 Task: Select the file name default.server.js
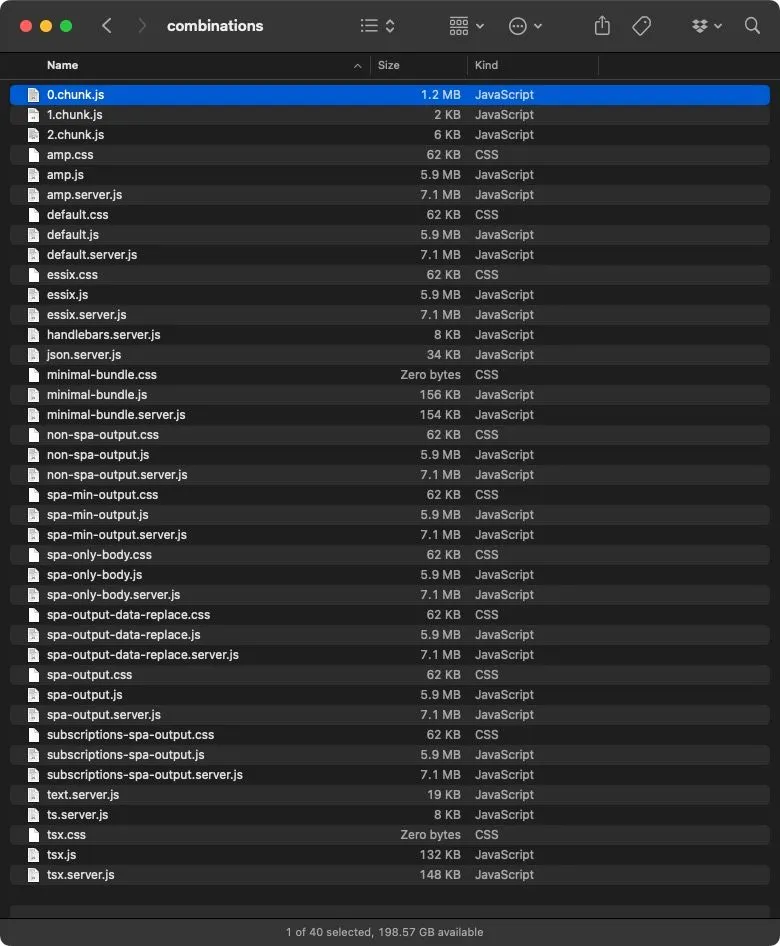tap(92, 255)
